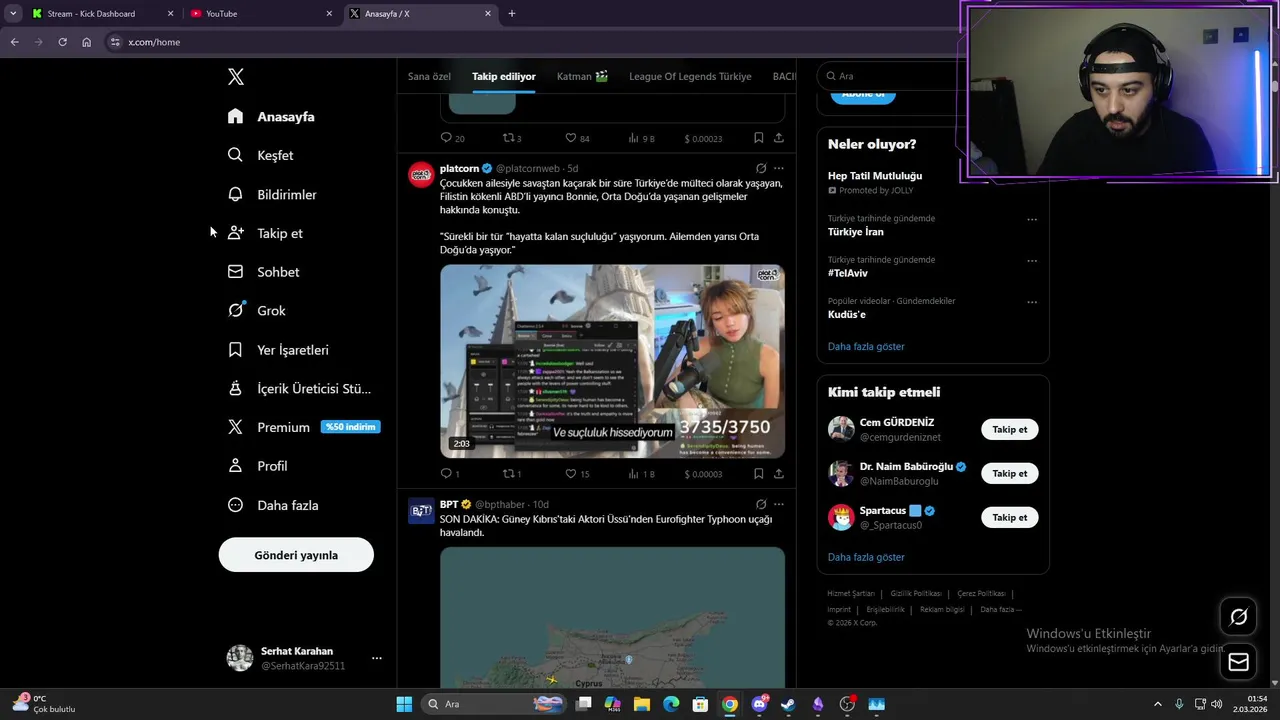Viewport: 1280px width, 720px height.
Task: Show hidden system tray icons
Action: point(1158,704)
